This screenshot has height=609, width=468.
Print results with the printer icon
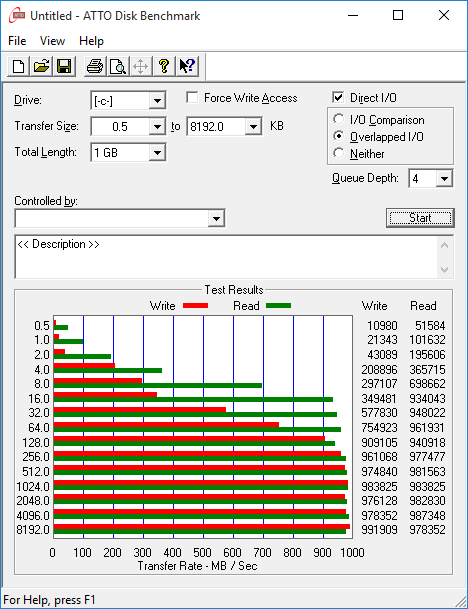[x=95, y=66]
